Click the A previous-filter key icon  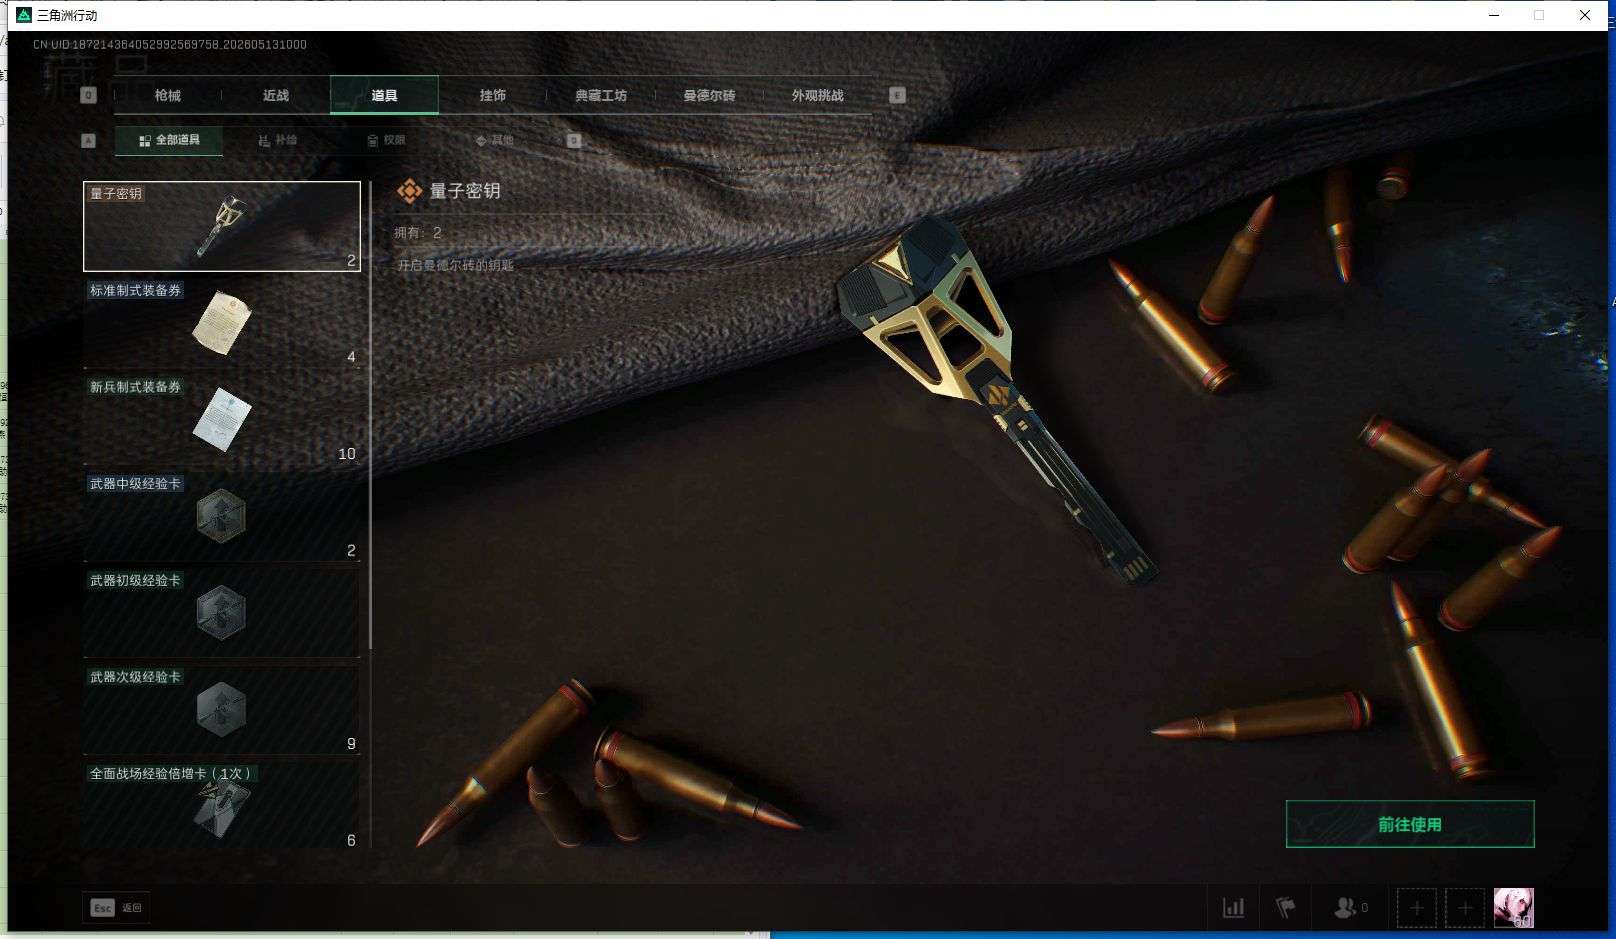[88, 141]
